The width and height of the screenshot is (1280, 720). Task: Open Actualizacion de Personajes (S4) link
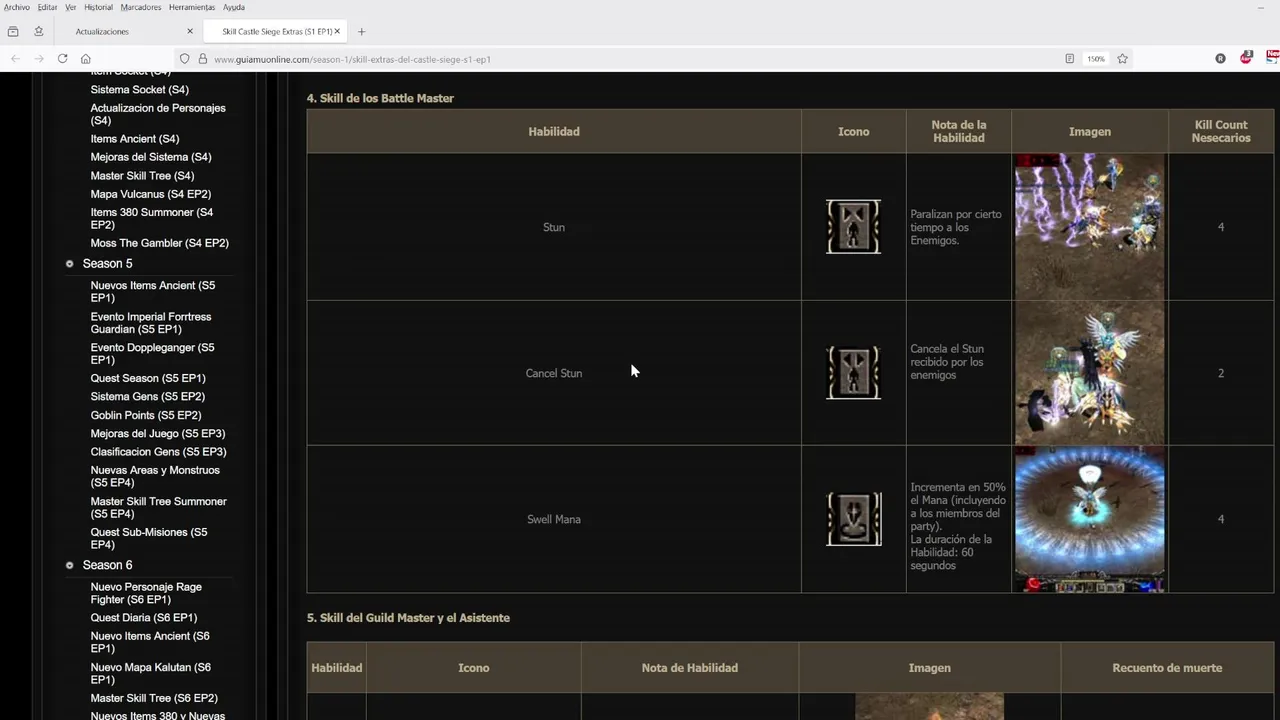(x=158, y=114)
